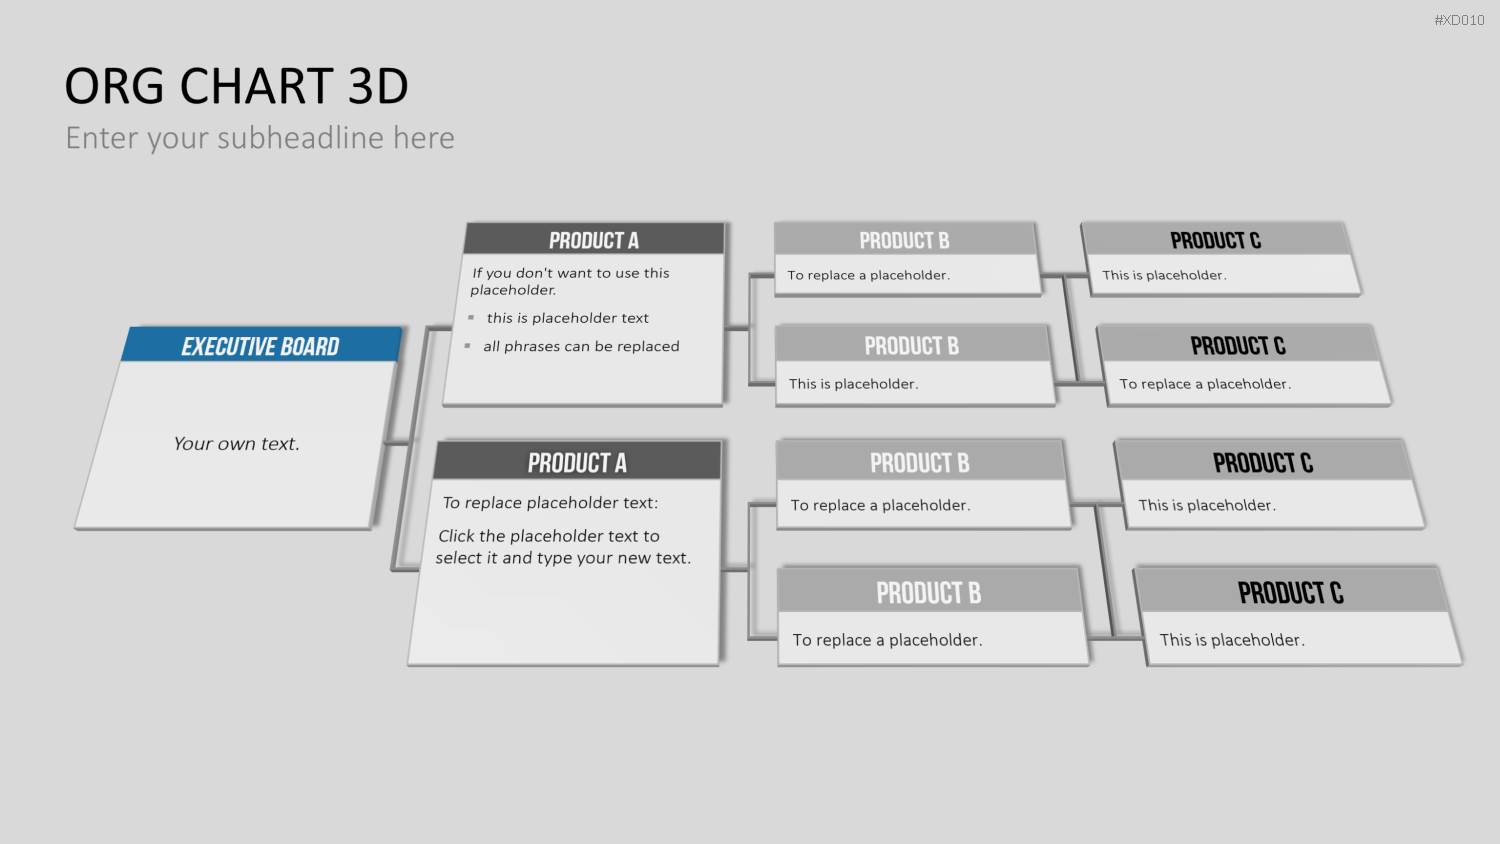Screen dimensions: 1500x844
Task: Select the bullet "all phrases can be replaced"
Action: [581, 346]
